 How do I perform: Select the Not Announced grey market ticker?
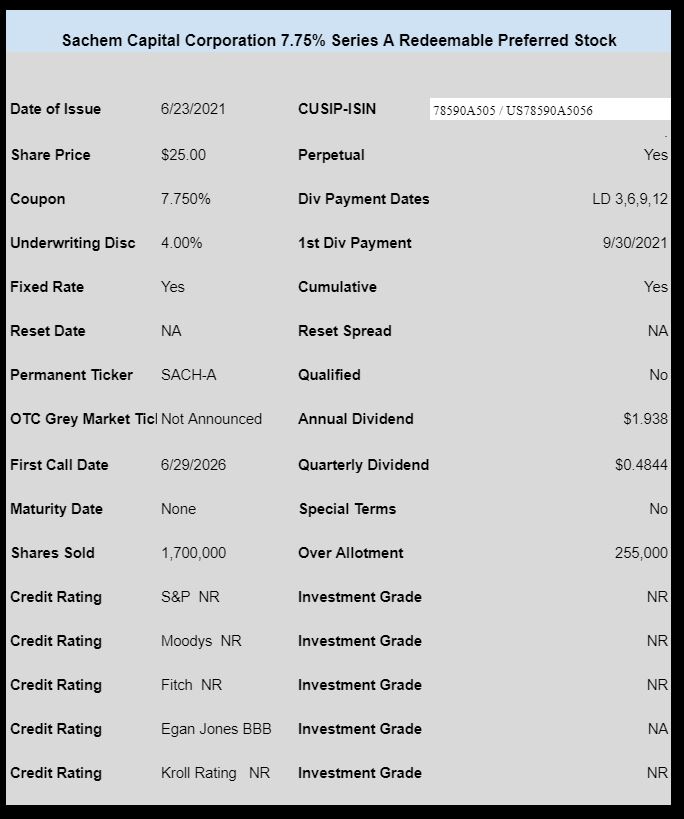[x=211, y=418]
